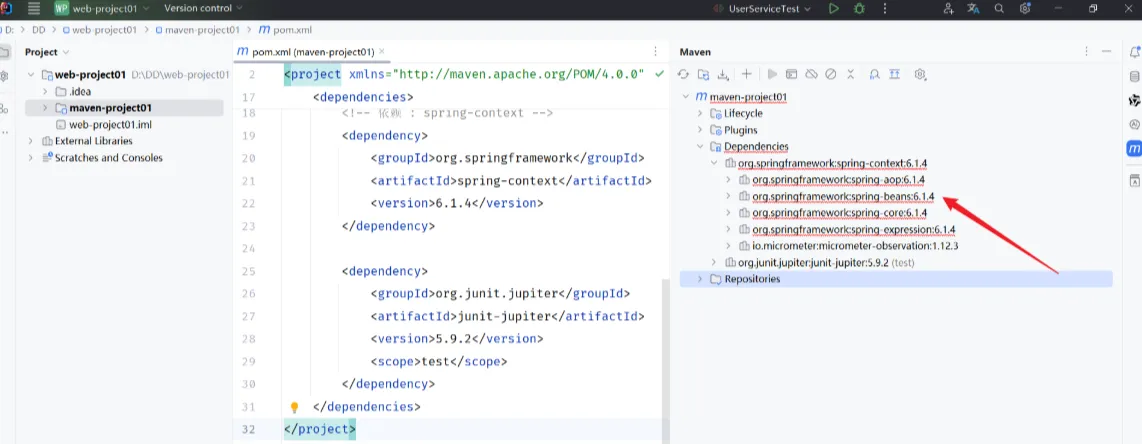Open Maven settings gear icon

coord(920,74)
